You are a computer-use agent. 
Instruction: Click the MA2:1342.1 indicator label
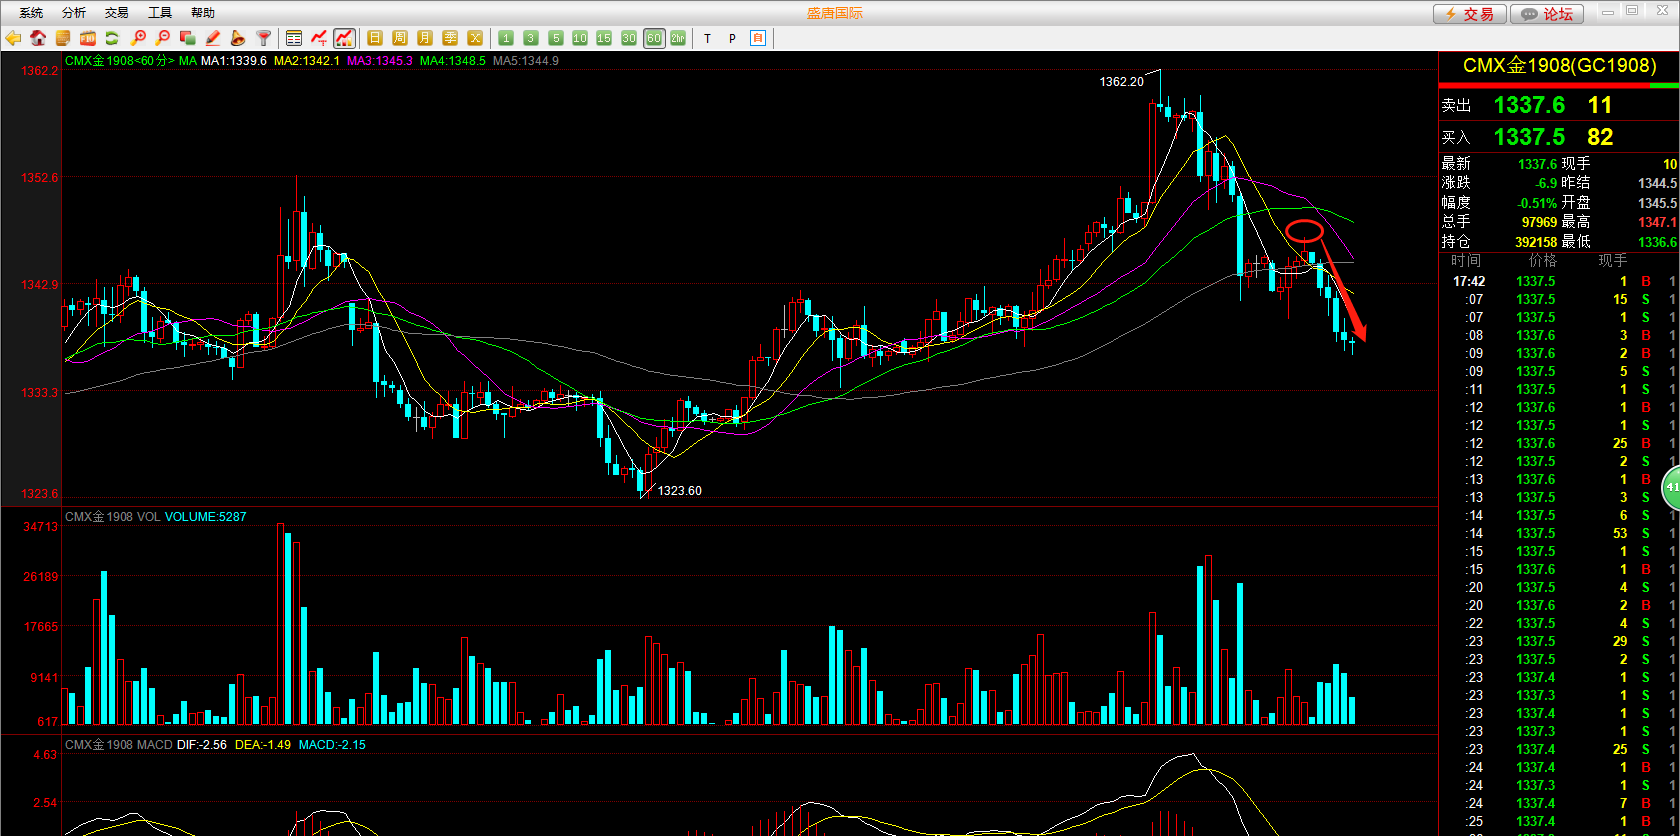pyautogui.click(x=307, y=61)
